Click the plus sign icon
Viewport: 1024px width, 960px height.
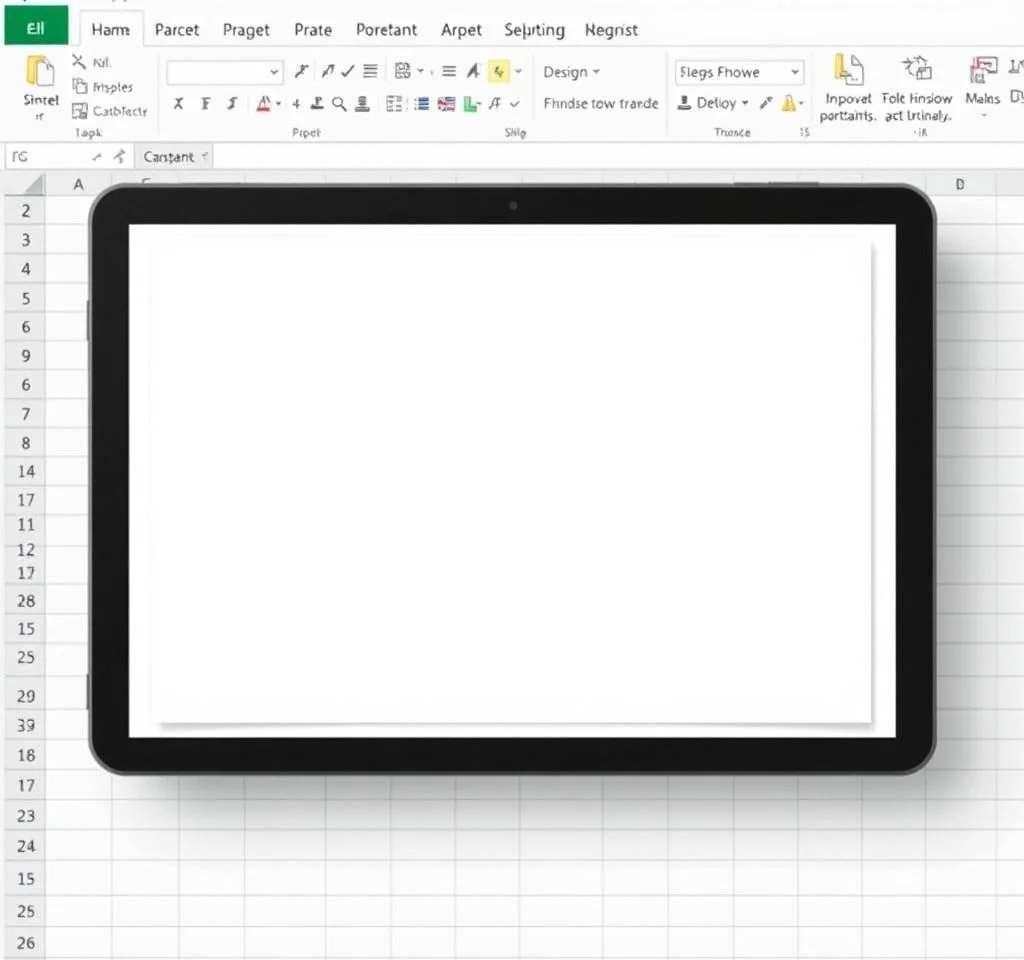click(296, 103)
